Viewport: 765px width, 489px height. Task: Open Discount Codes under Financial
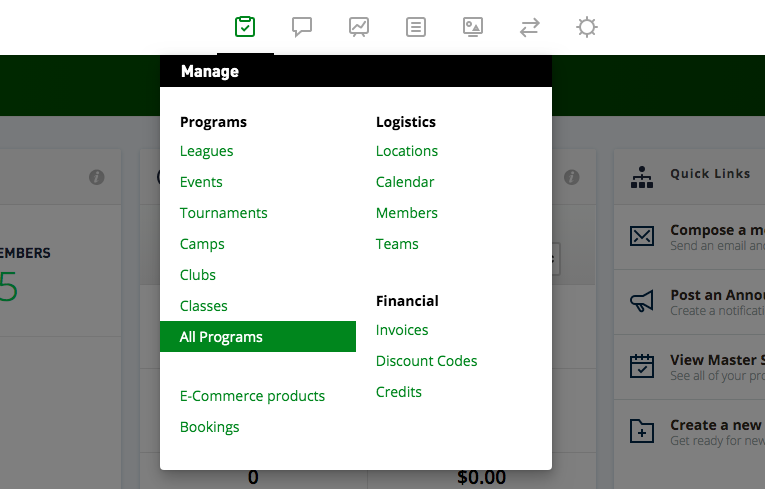tap(426, 361)
